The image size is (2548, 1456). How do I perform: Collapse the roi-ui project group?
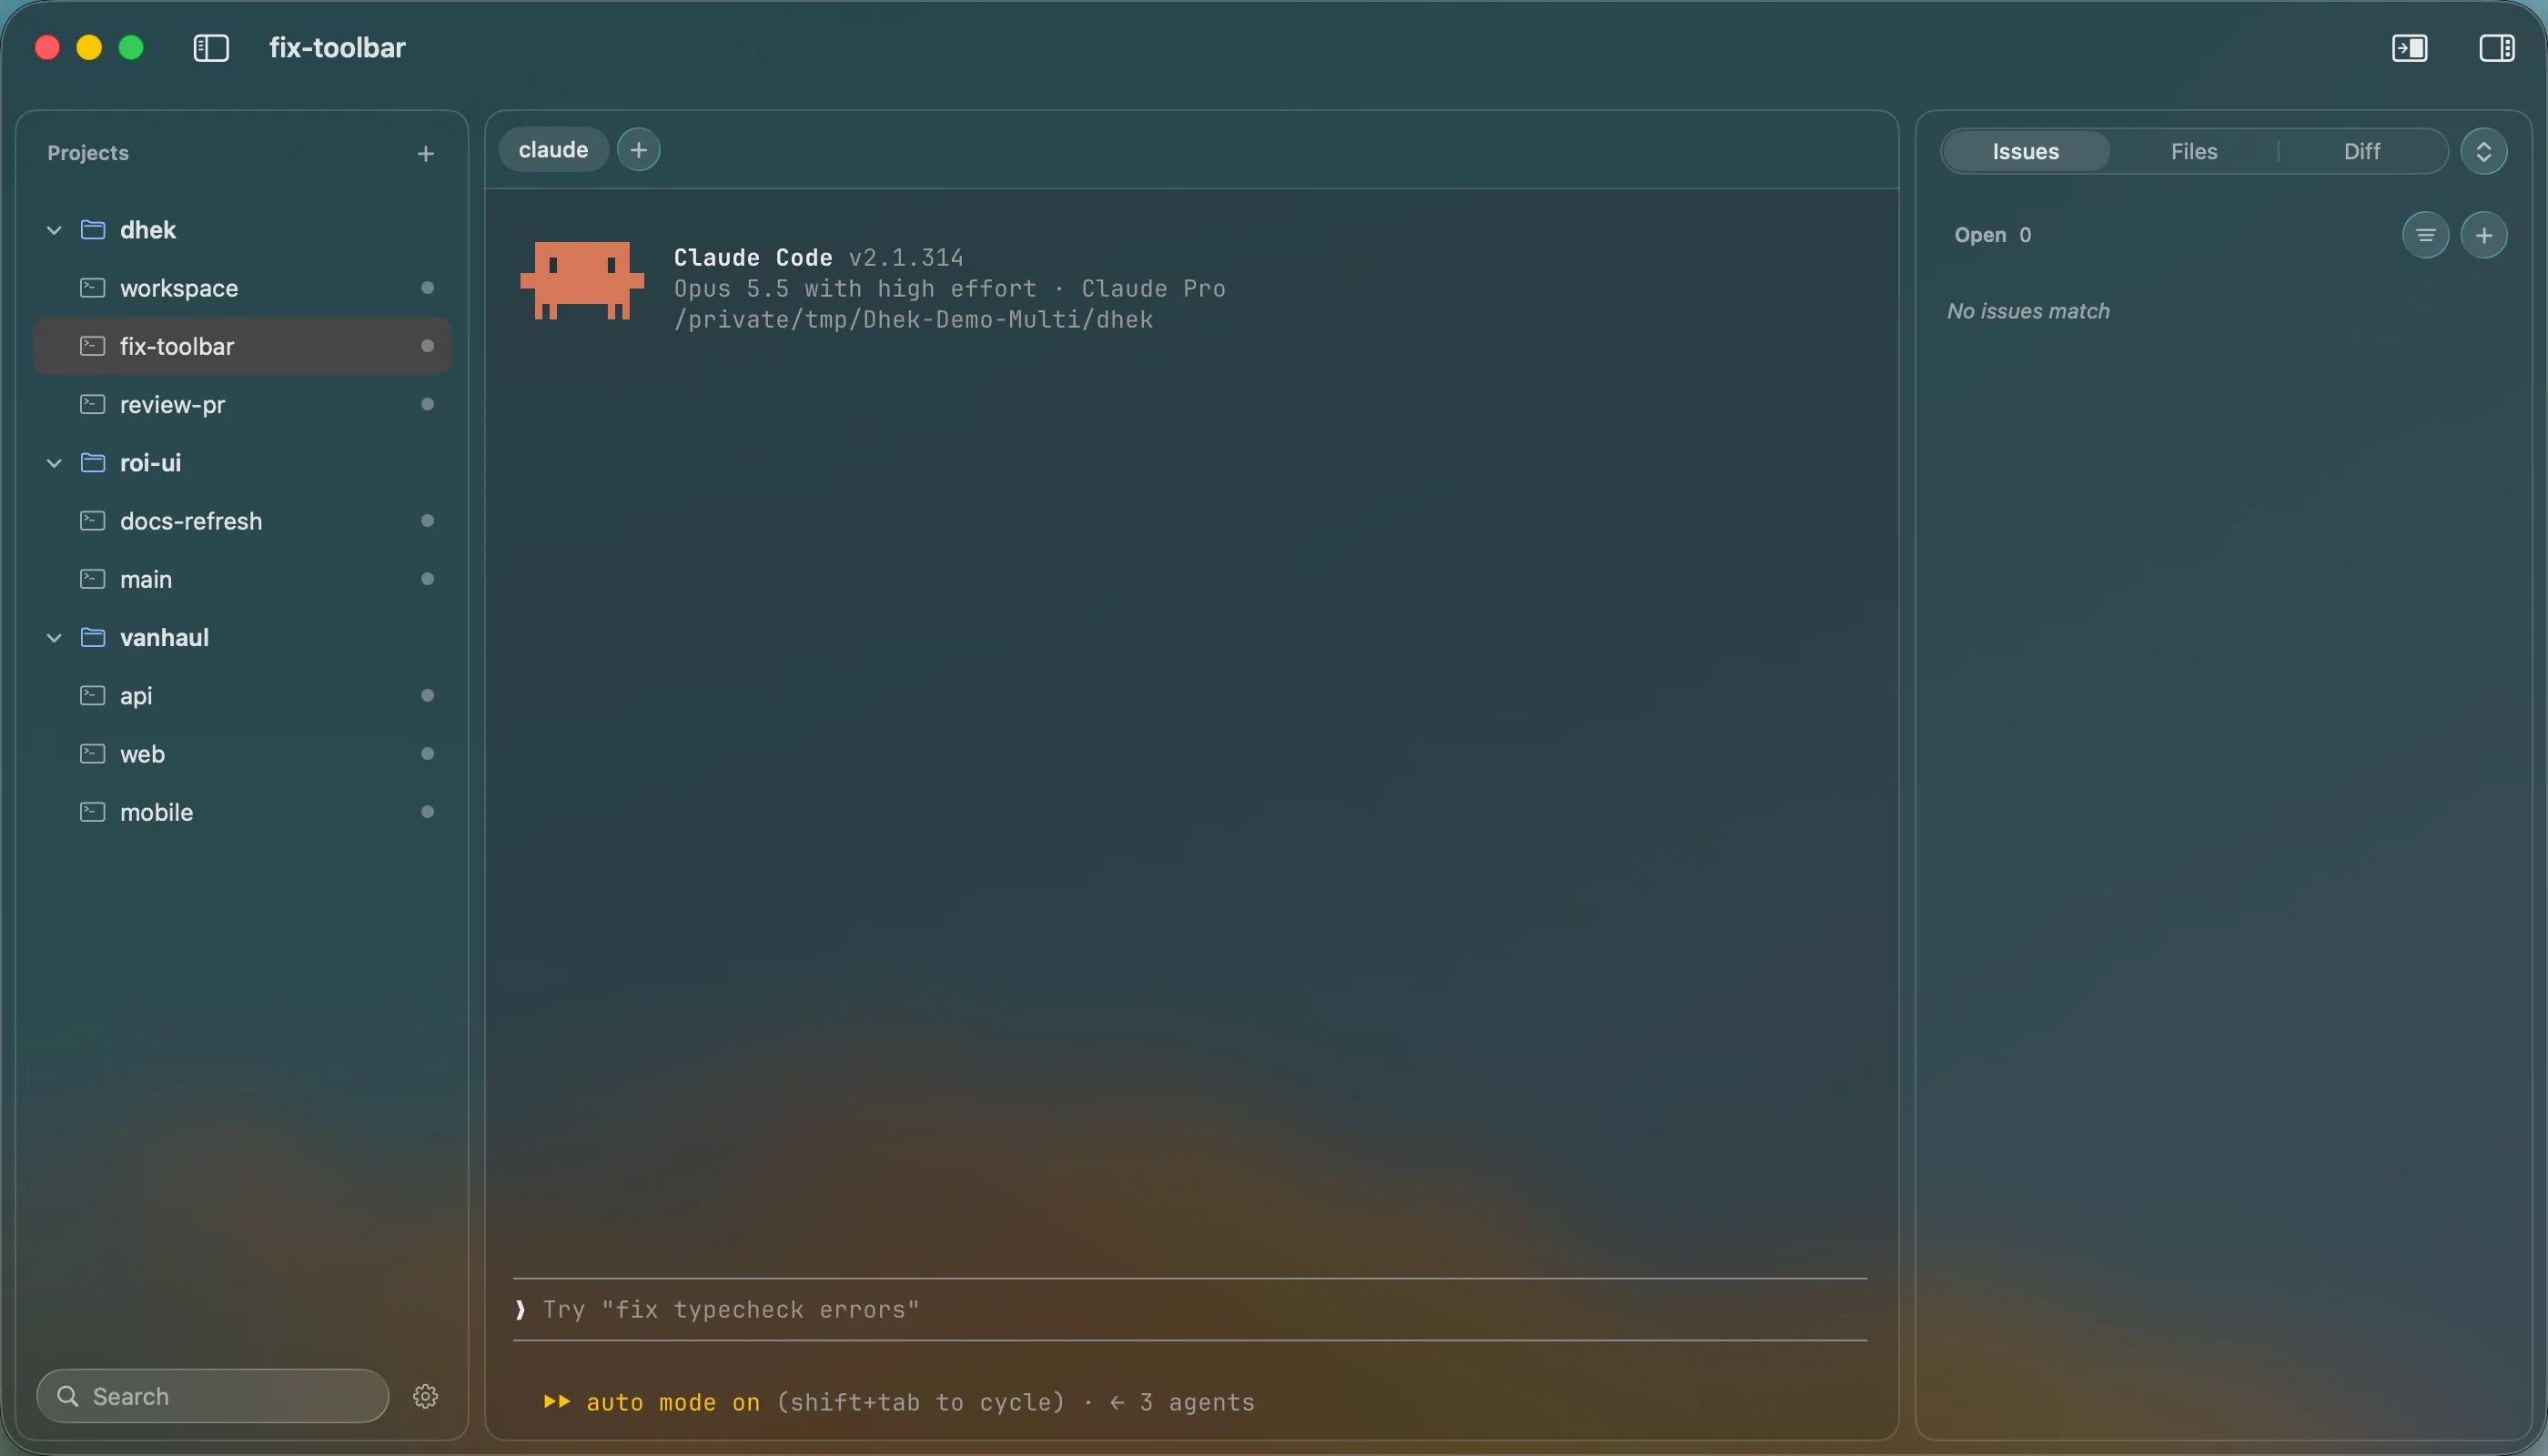tap(54, 463)
